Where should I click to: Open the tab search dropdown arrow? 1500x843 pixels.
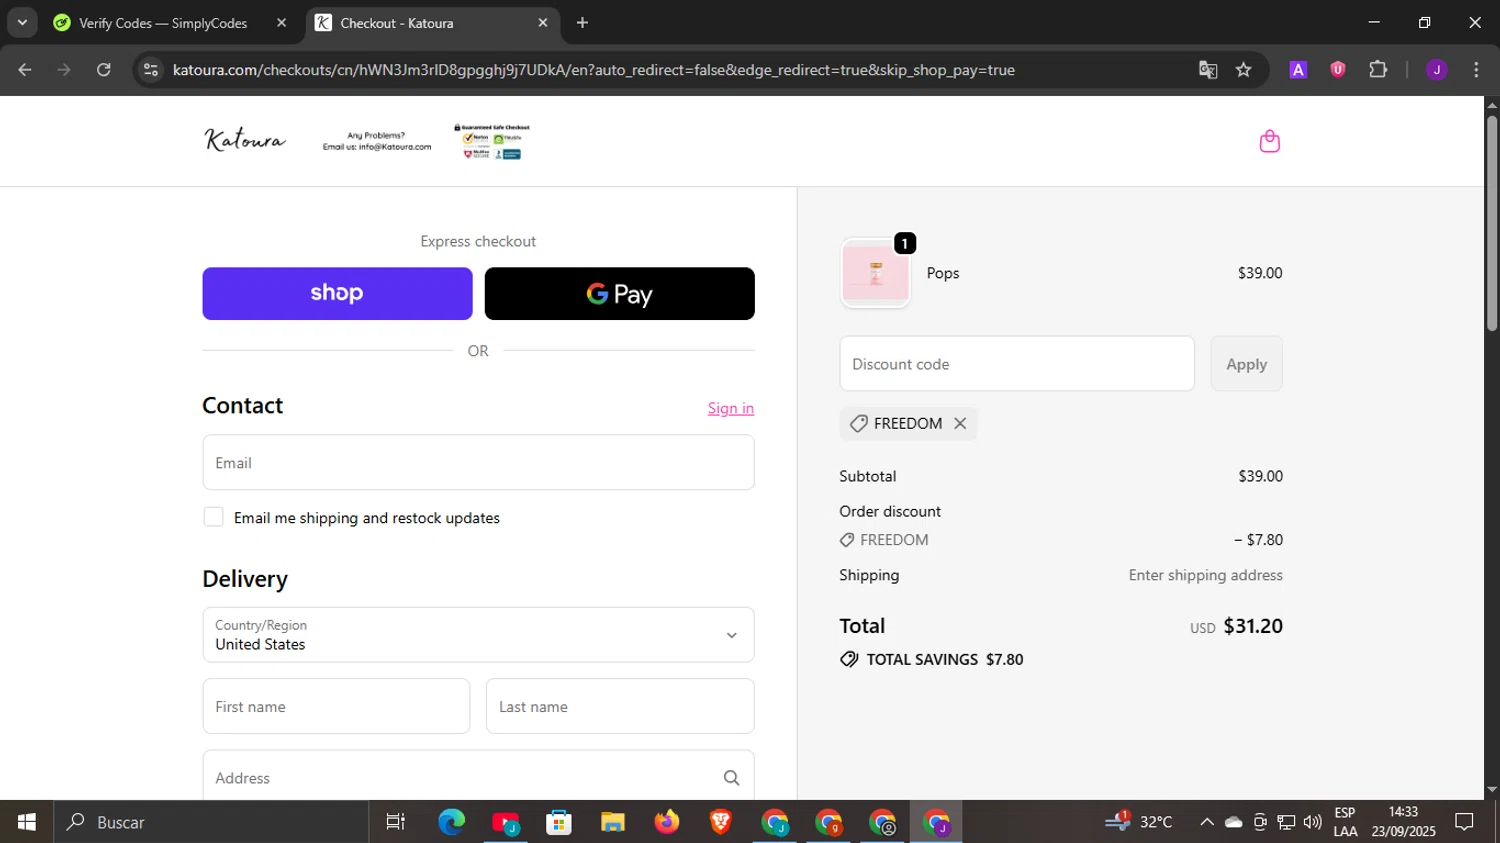click(22, 22)
